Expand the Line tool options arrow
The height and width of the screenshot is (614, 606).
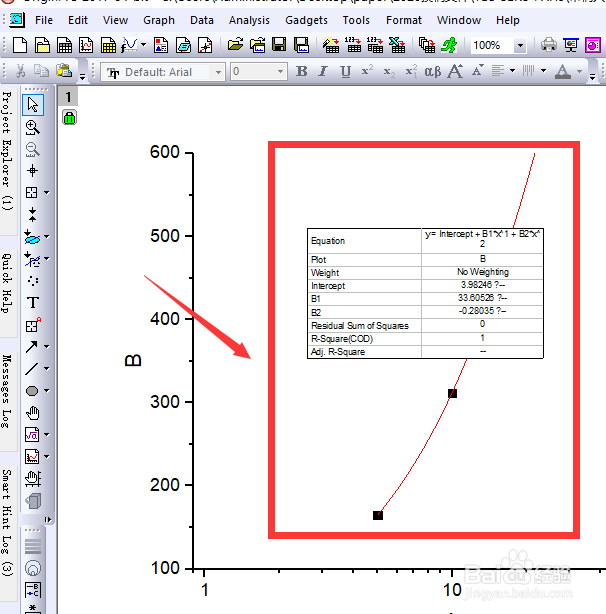pos(47,368)
